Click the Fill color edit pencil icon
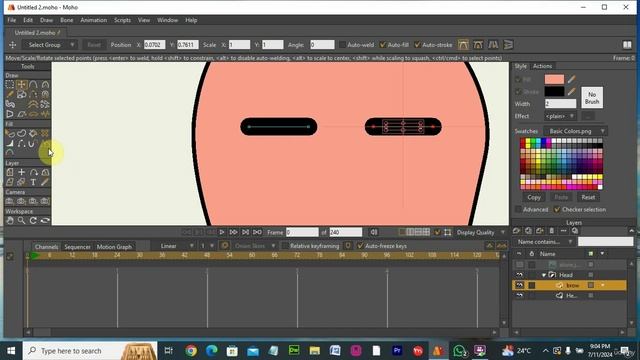This screenshot has width=640, height=360. (571, 79)
